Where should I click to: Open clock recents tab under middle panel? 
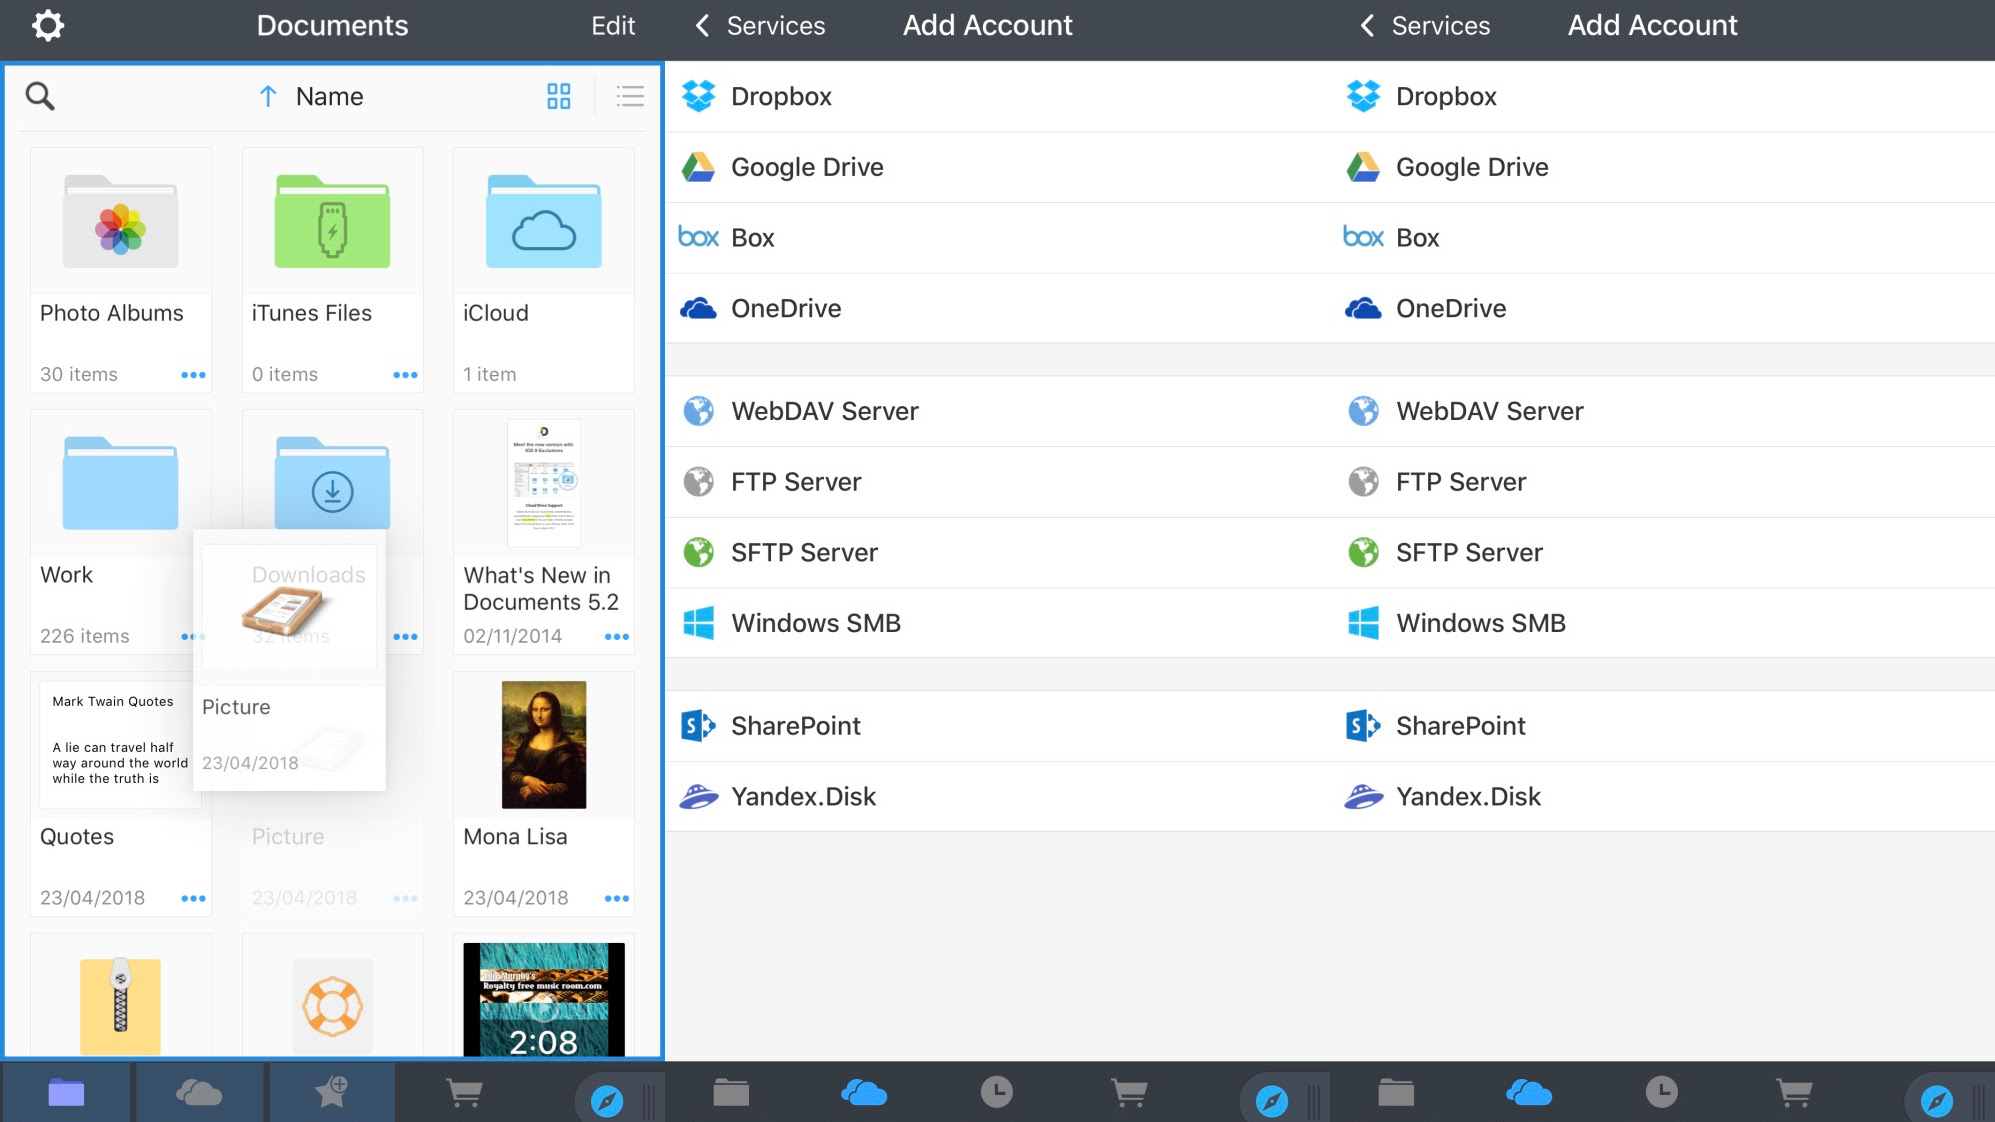point(997,1092)
